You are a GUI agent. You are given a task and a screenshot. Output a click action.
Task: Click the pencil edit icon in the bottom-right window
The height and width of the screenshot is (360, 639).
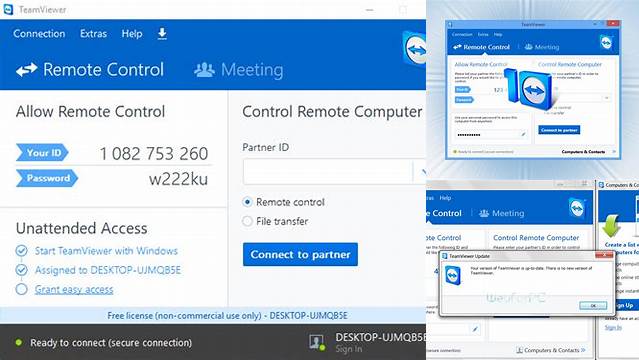475,329
